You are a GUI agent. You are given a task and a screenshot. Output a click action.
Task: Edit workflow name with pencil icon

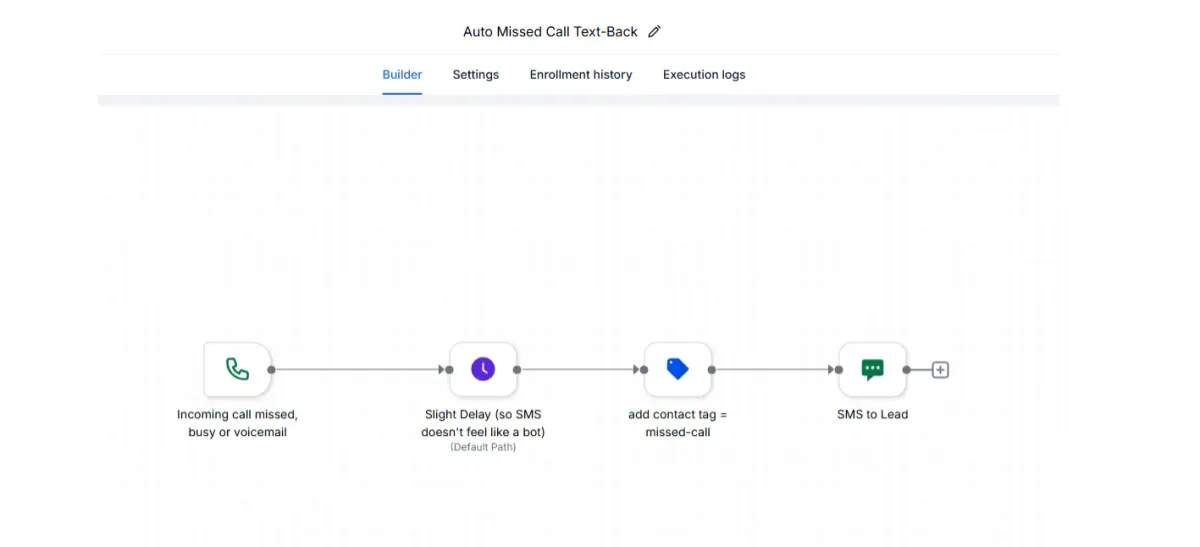pos(655,32)
